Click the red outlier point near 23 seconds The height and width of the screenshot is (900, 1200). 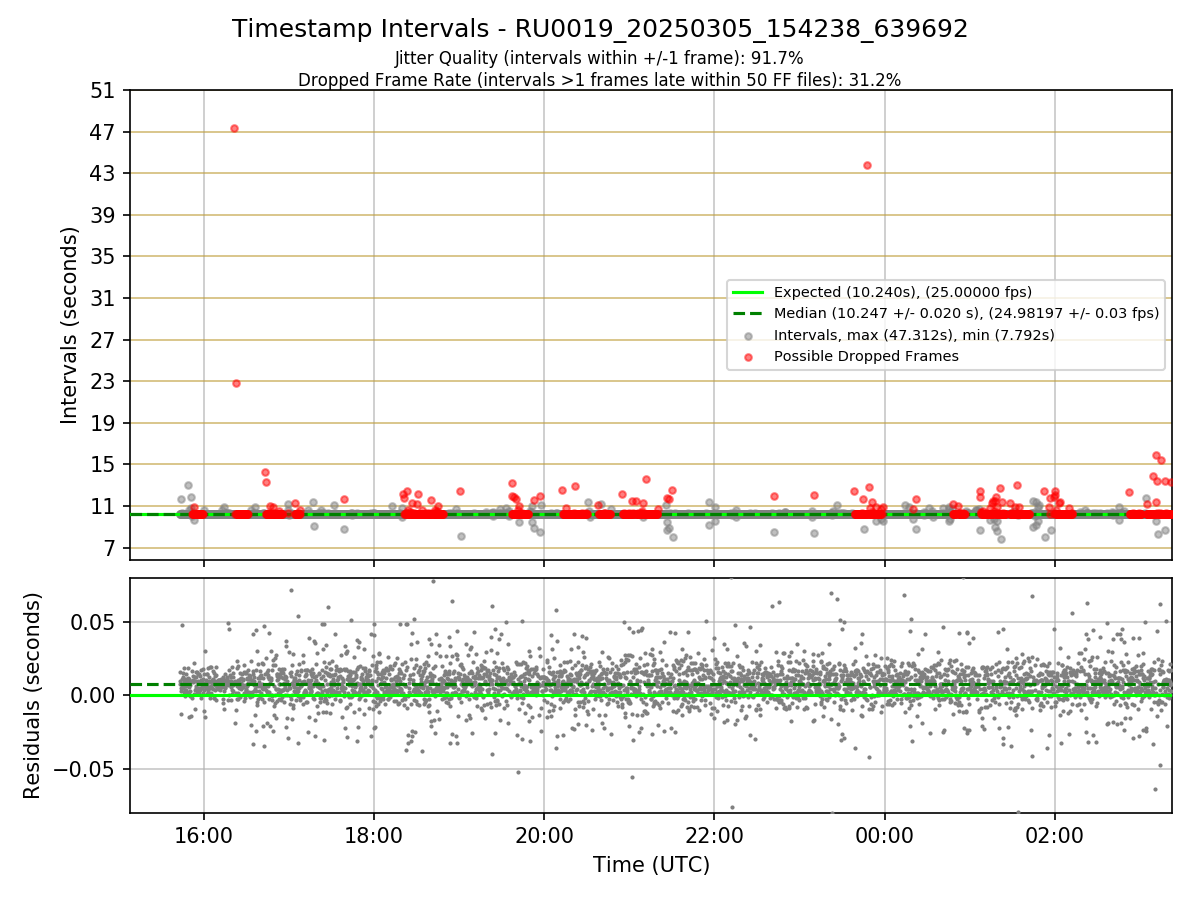(x=236, y=383)
